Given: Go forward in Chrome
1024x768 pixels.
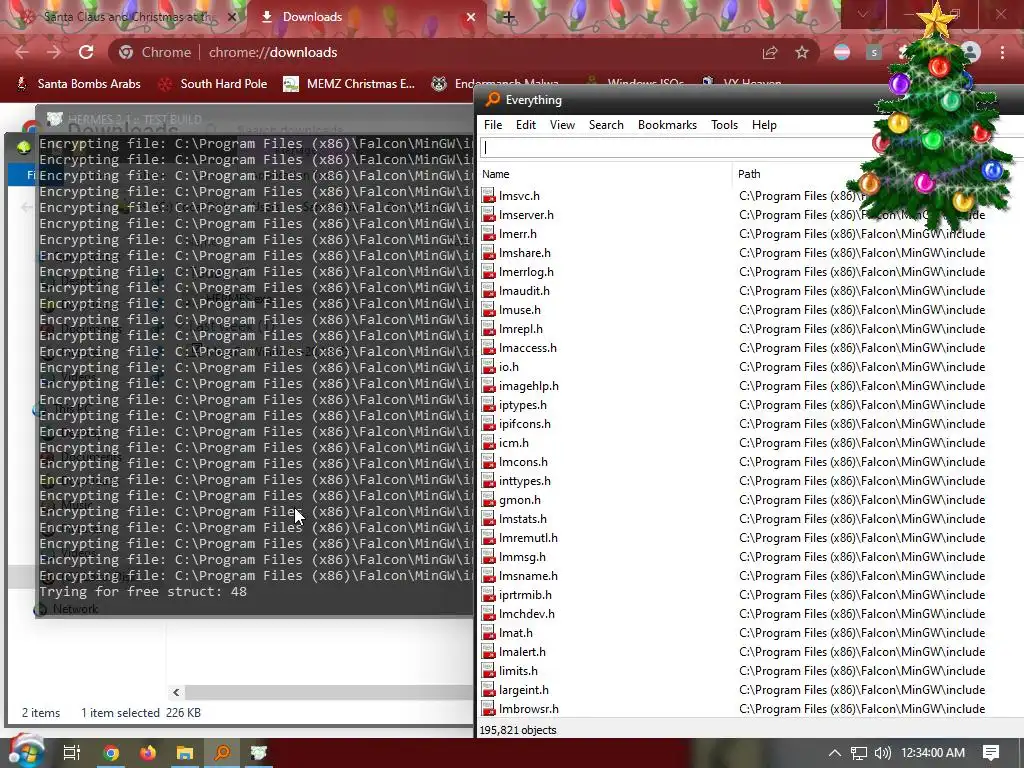Looking at the screenshot, I should point(54,52).
